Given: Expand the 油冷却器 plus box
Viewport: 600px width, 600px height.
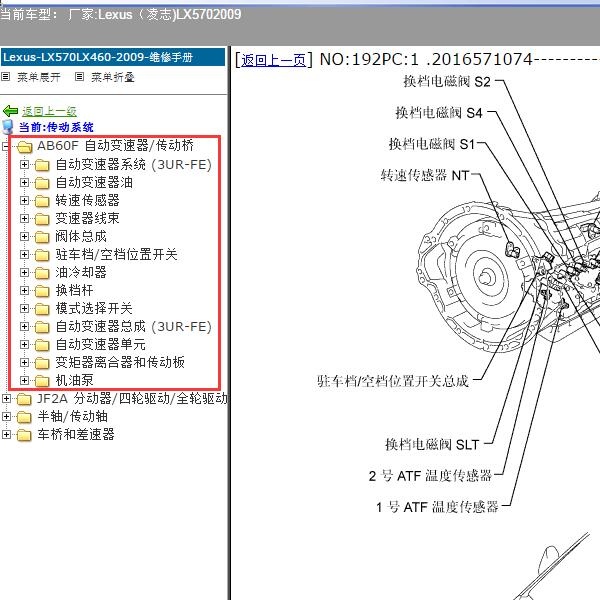Looking at the screenshot, I should click(24, 272).
